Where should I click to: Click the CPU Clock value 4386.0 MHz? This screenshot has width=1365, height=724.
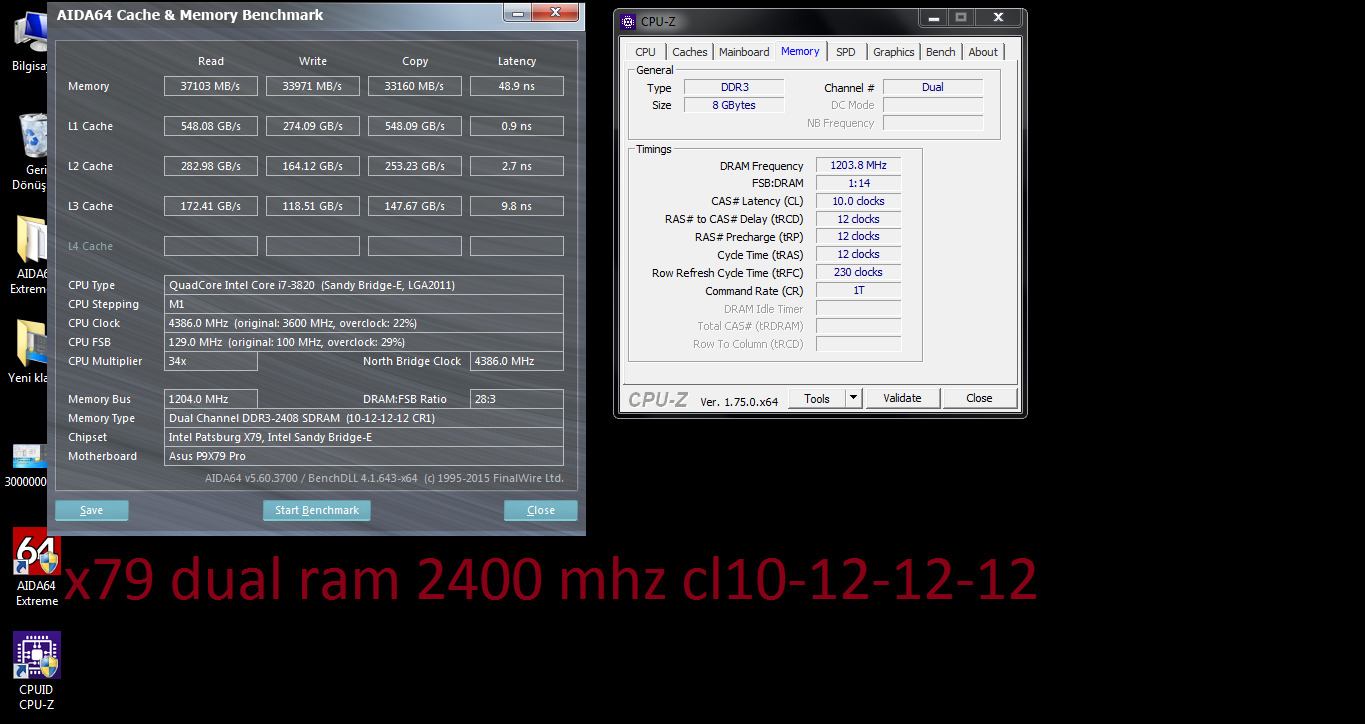tap(364, 323)
